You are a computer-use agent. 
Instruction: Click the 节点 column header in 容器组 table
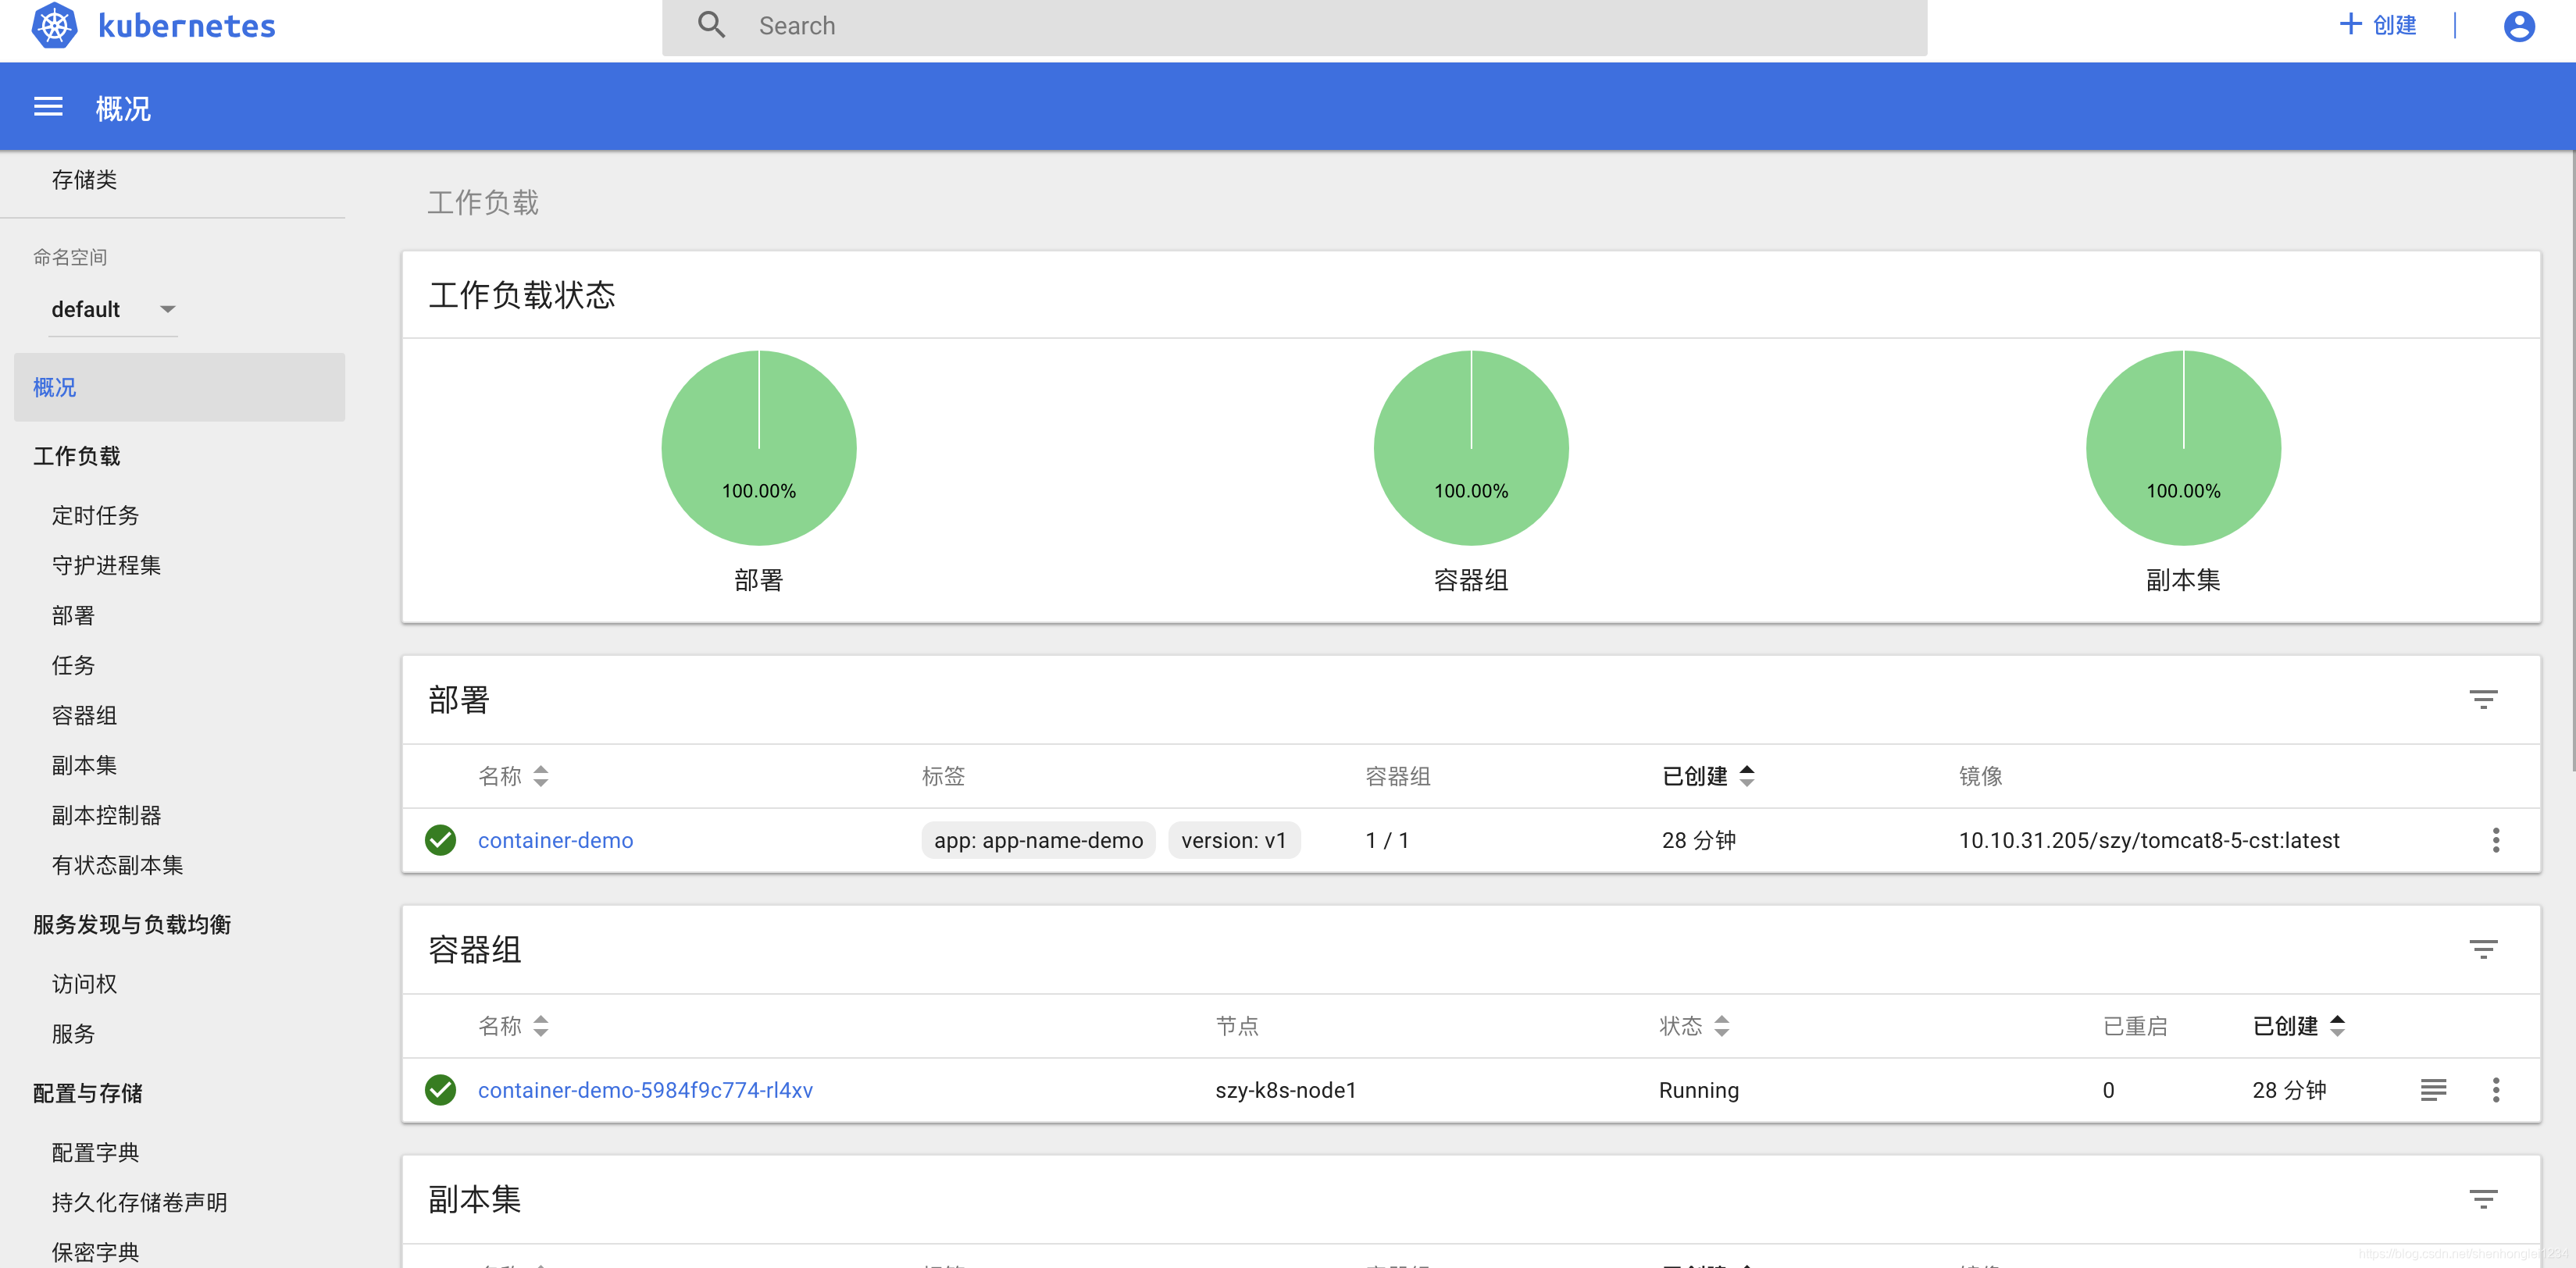pyautogui.click(x=1237, y=1026)
